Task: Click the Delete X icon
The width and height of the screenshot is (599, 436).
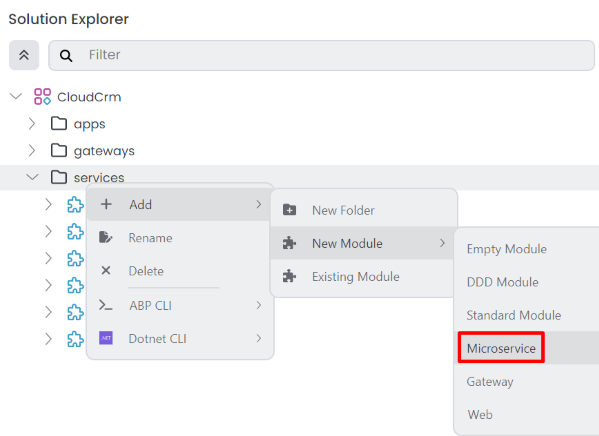Action: (x=106, y=271)
